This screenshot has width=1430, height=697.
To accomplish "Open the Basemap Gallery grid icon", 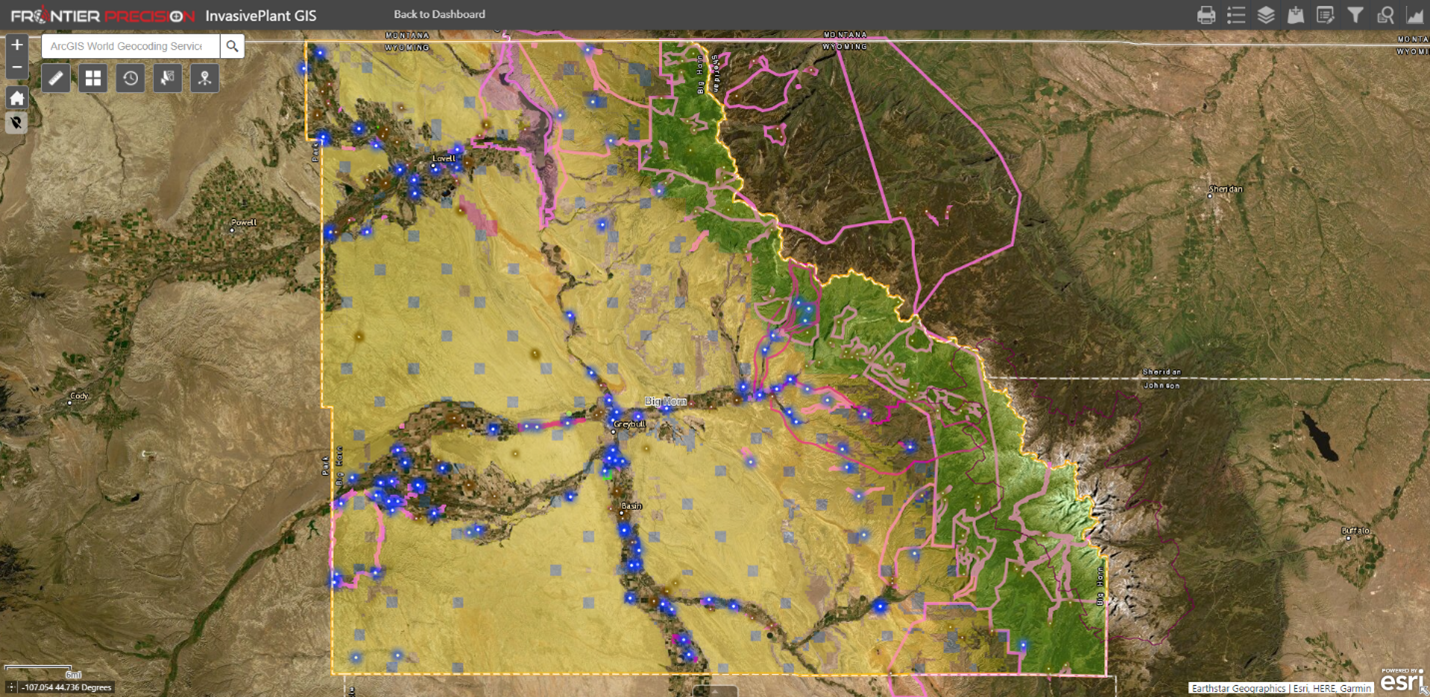I will [93, 78].
